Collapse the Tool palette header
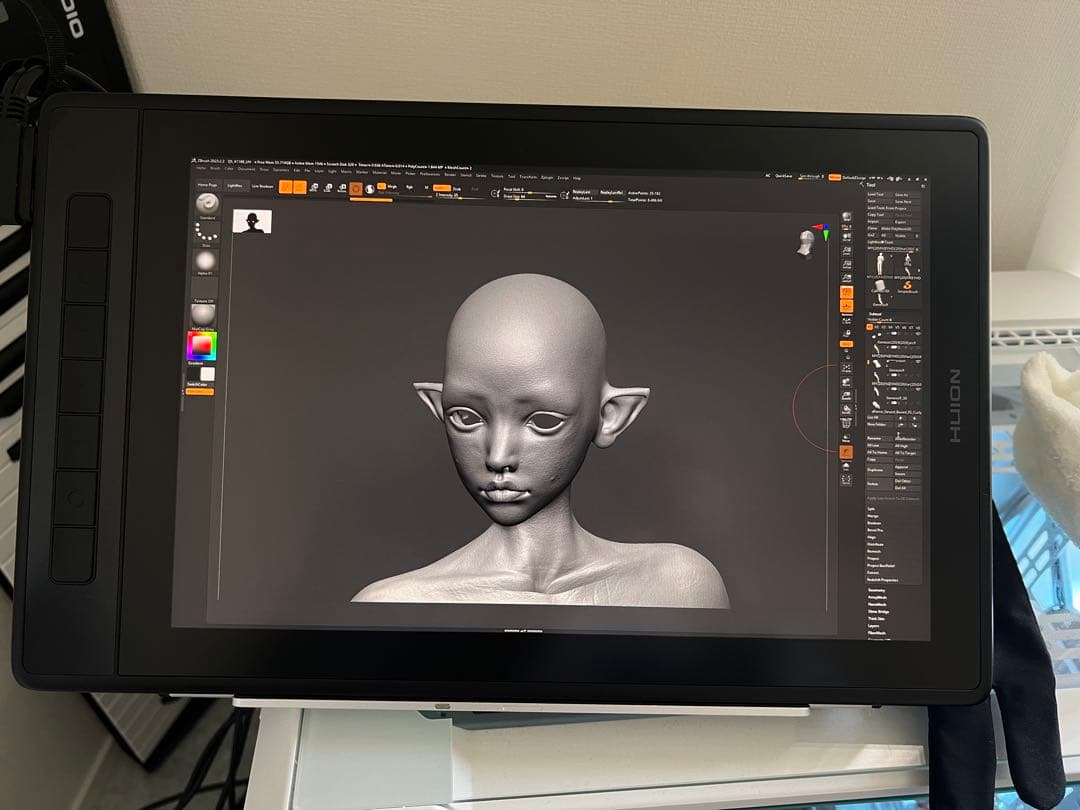The image size is (1080, 810). click(869, 185)
